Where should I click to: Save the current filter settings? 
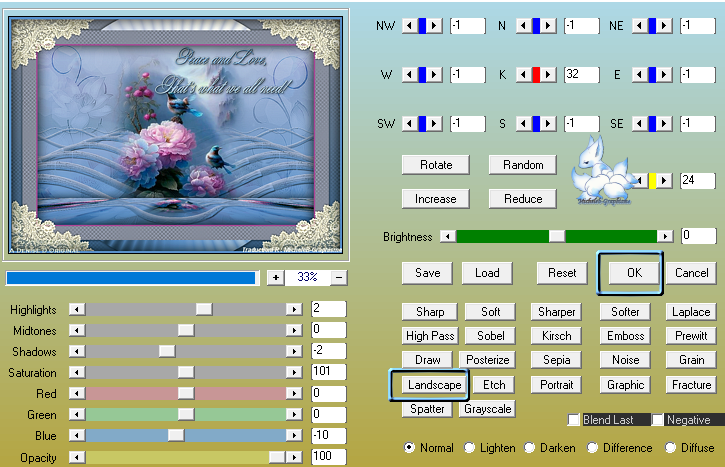[x=427, y=273]
